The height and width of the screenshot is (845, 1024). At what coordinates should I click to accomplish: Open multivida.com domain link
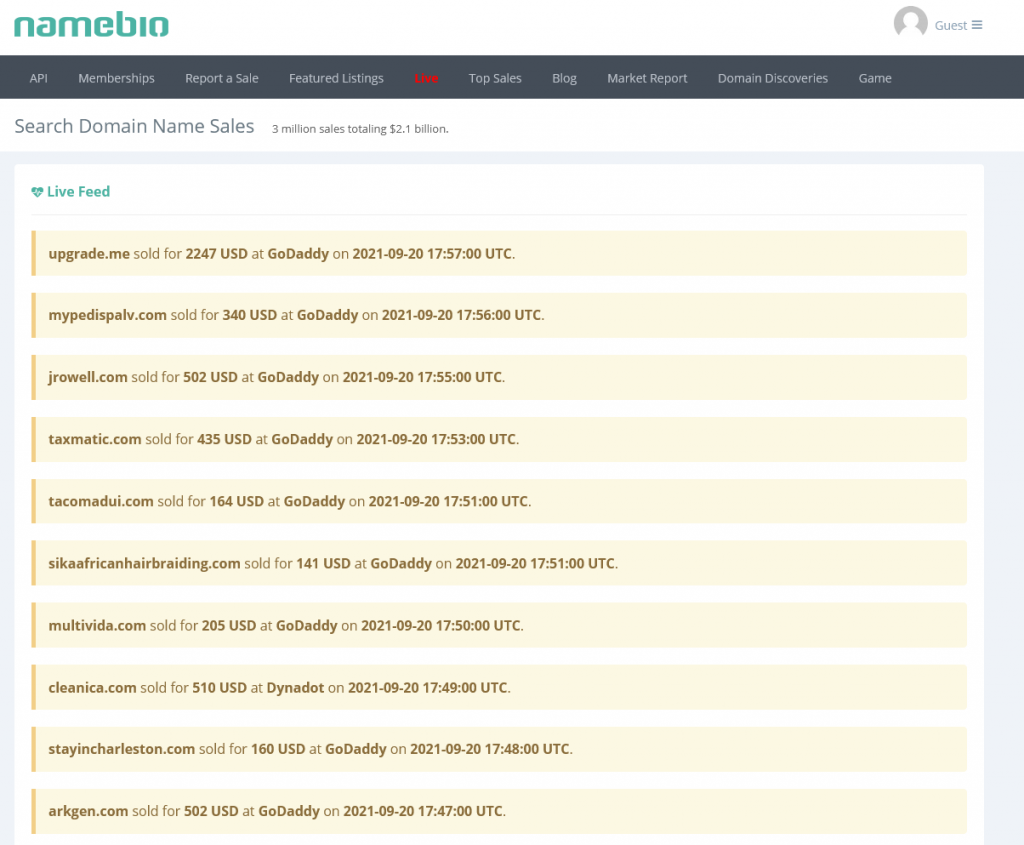point(97,626)
